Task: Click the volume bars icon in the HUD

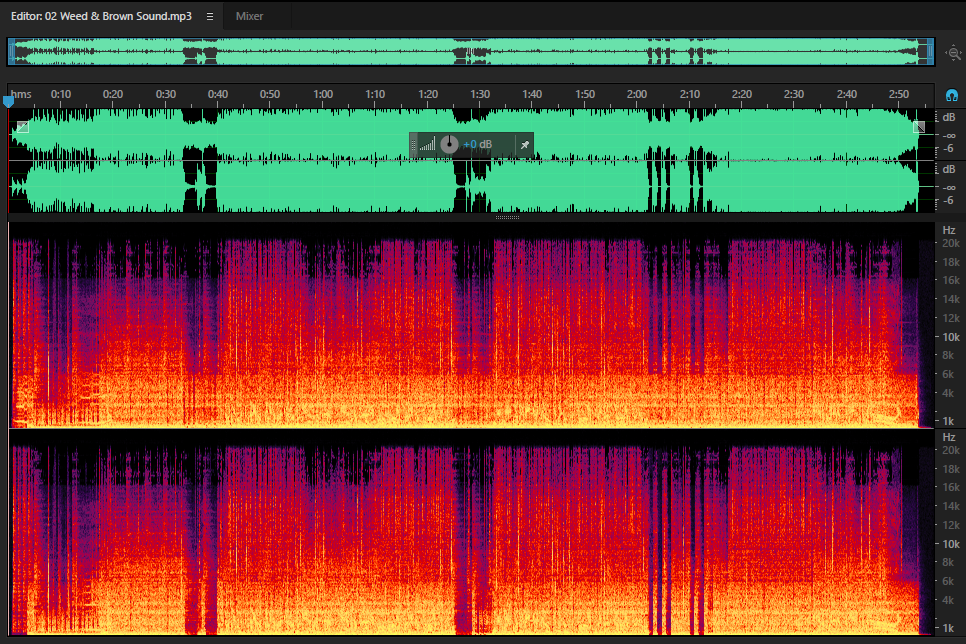Action: (x=428, y=145)
